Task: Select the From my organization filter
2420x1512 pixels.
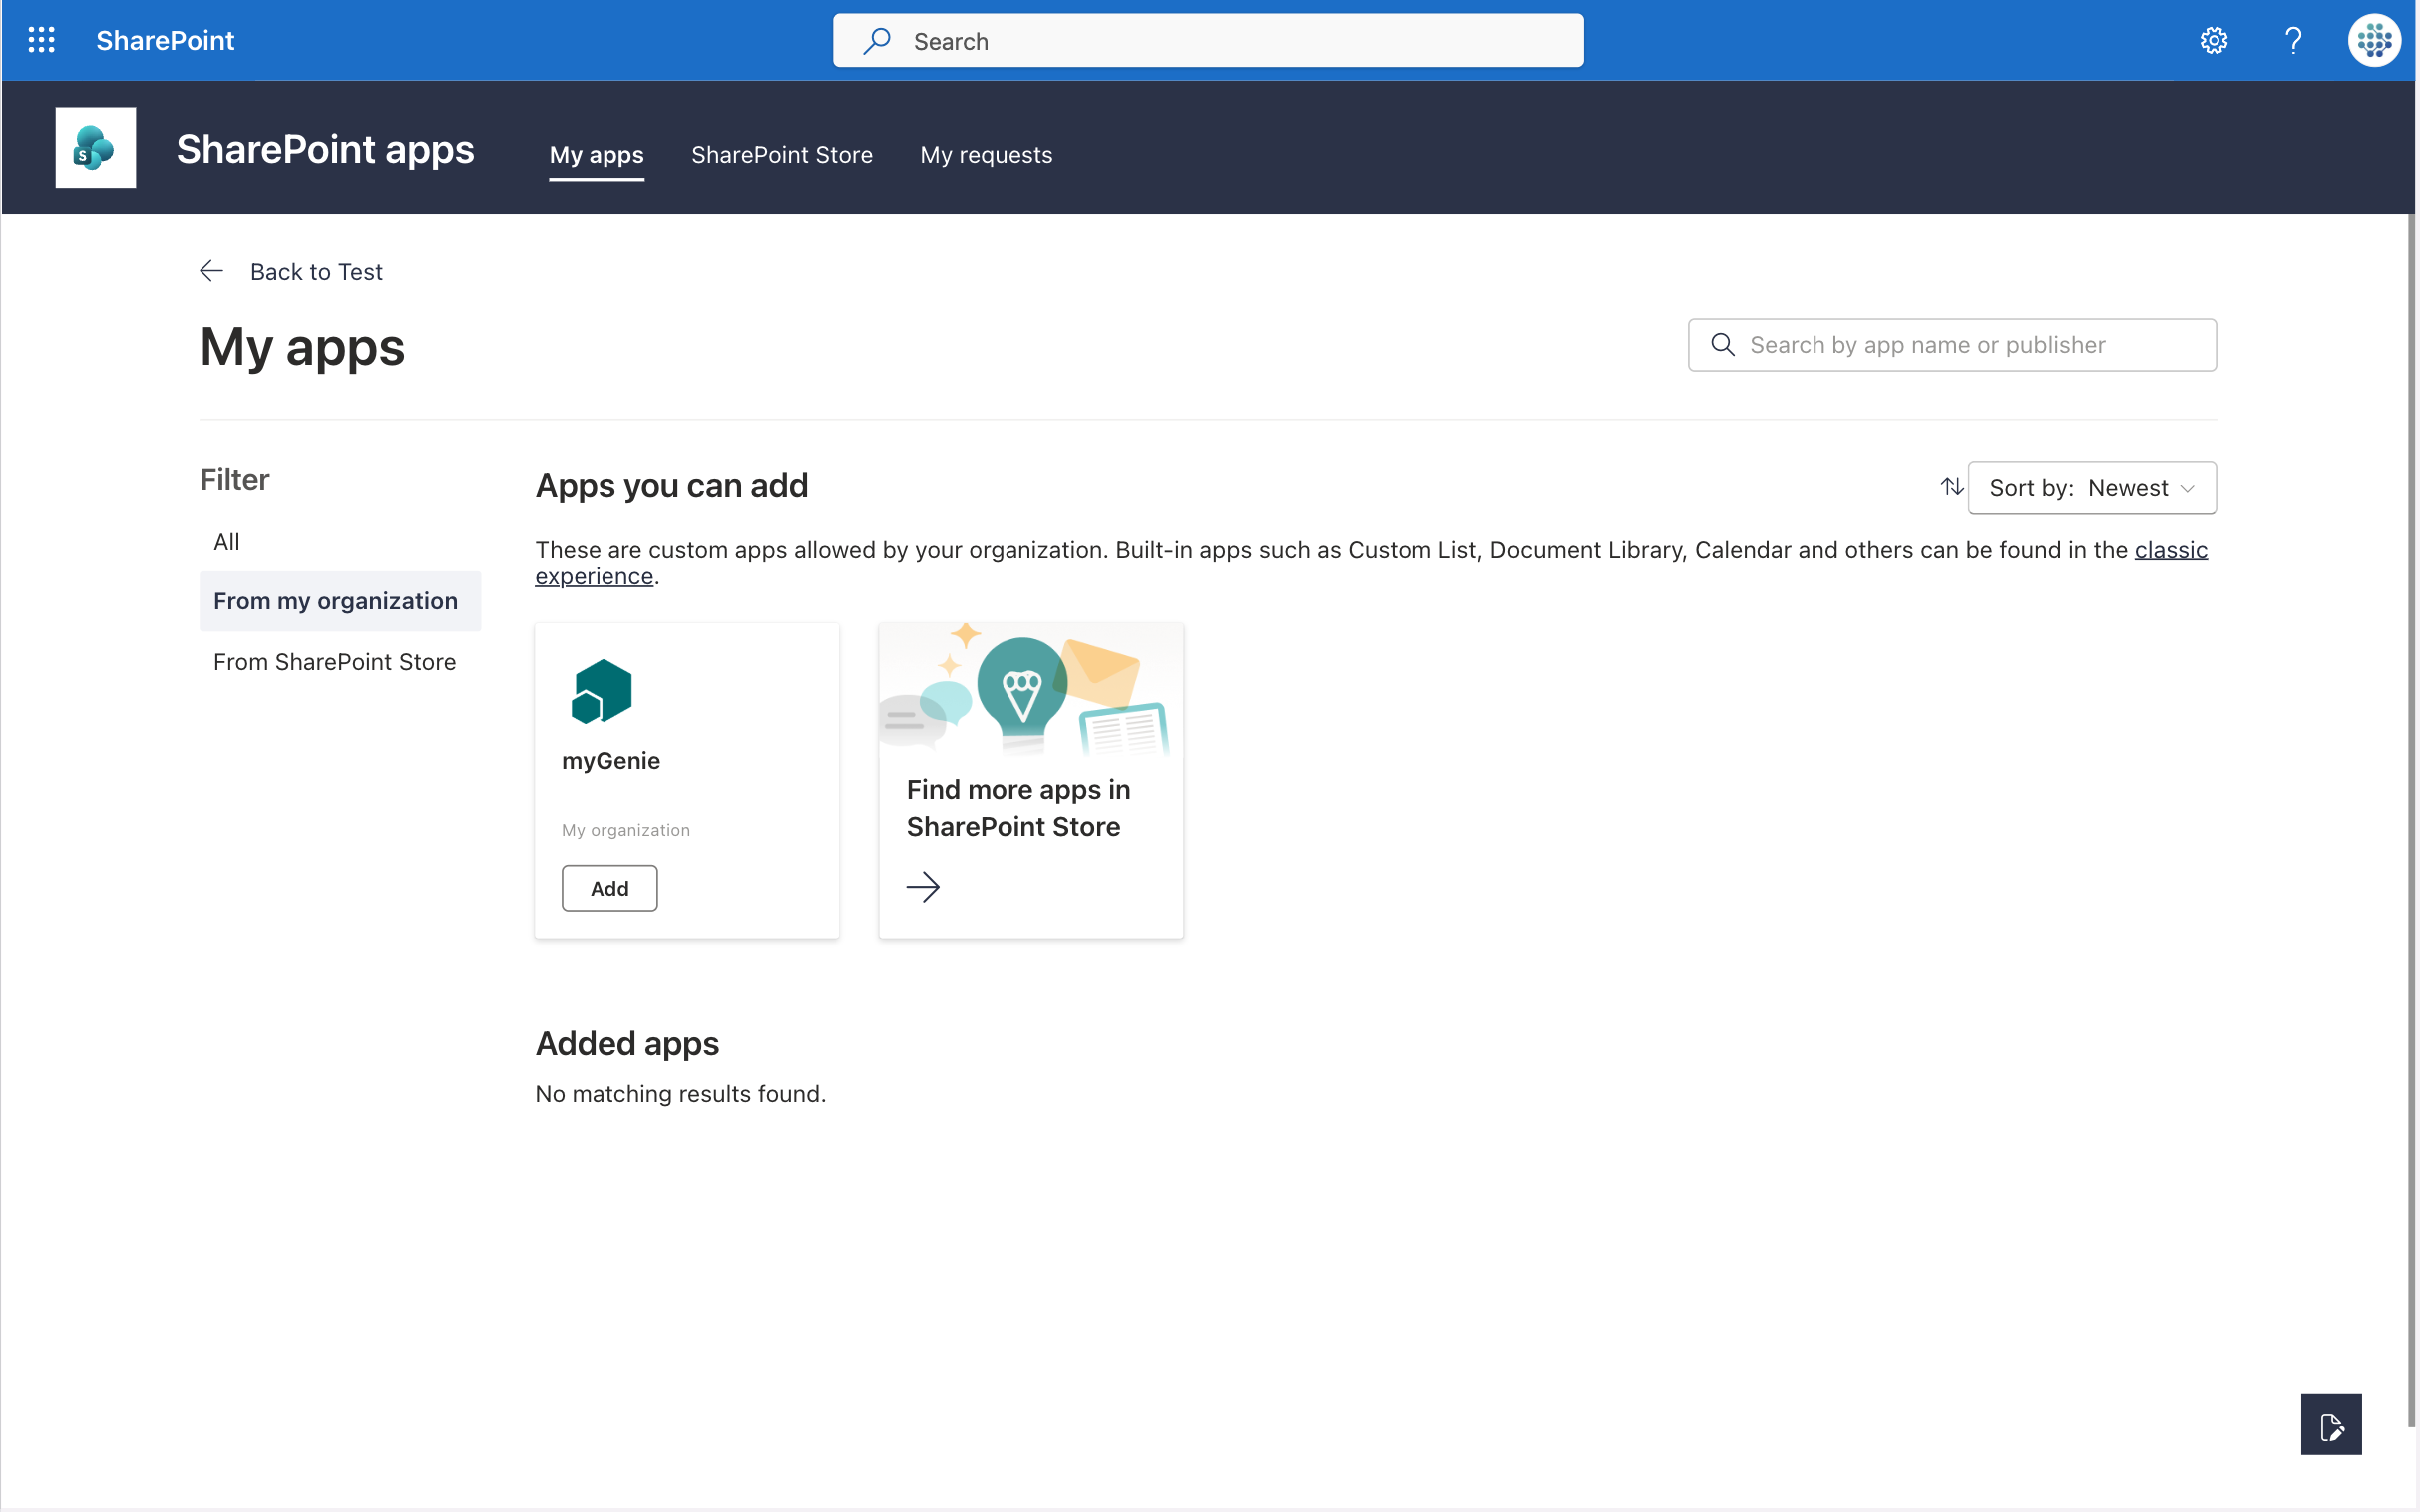Action: [x=340, y=601]
